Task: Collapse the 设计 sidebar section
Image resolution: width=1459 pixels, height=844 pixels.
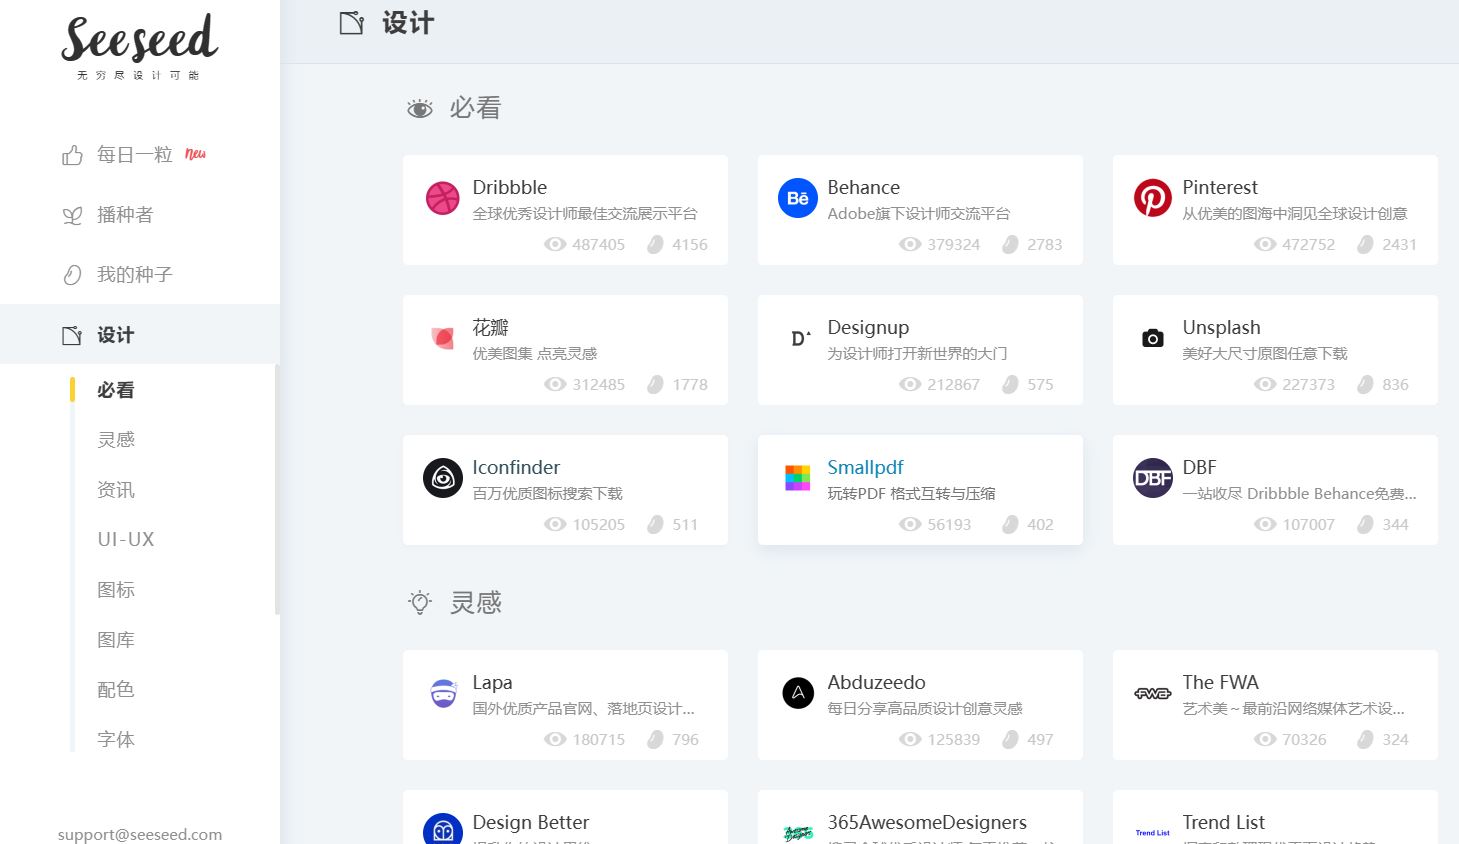Action: tap(115, 335)
